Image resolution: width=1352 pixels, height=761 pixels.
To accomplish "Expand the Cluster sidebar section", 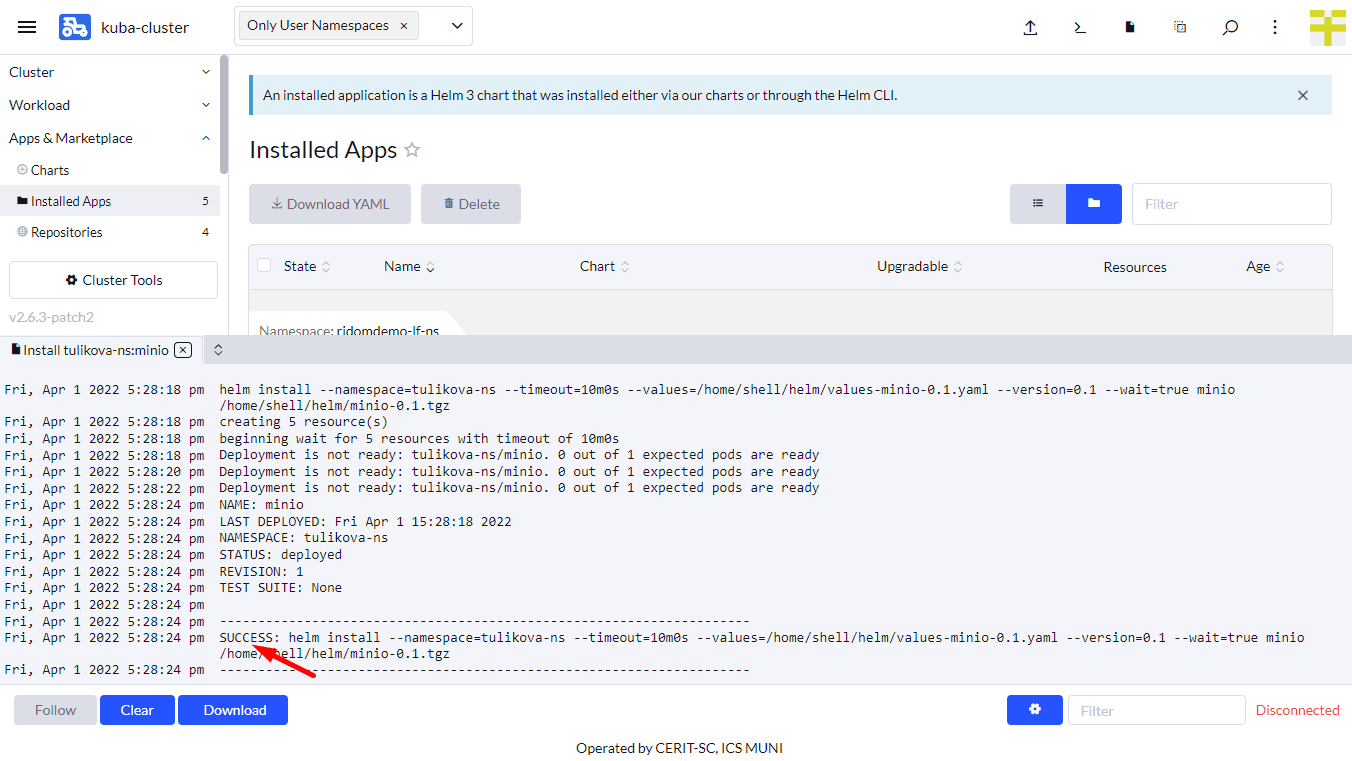I will point(110,72).
